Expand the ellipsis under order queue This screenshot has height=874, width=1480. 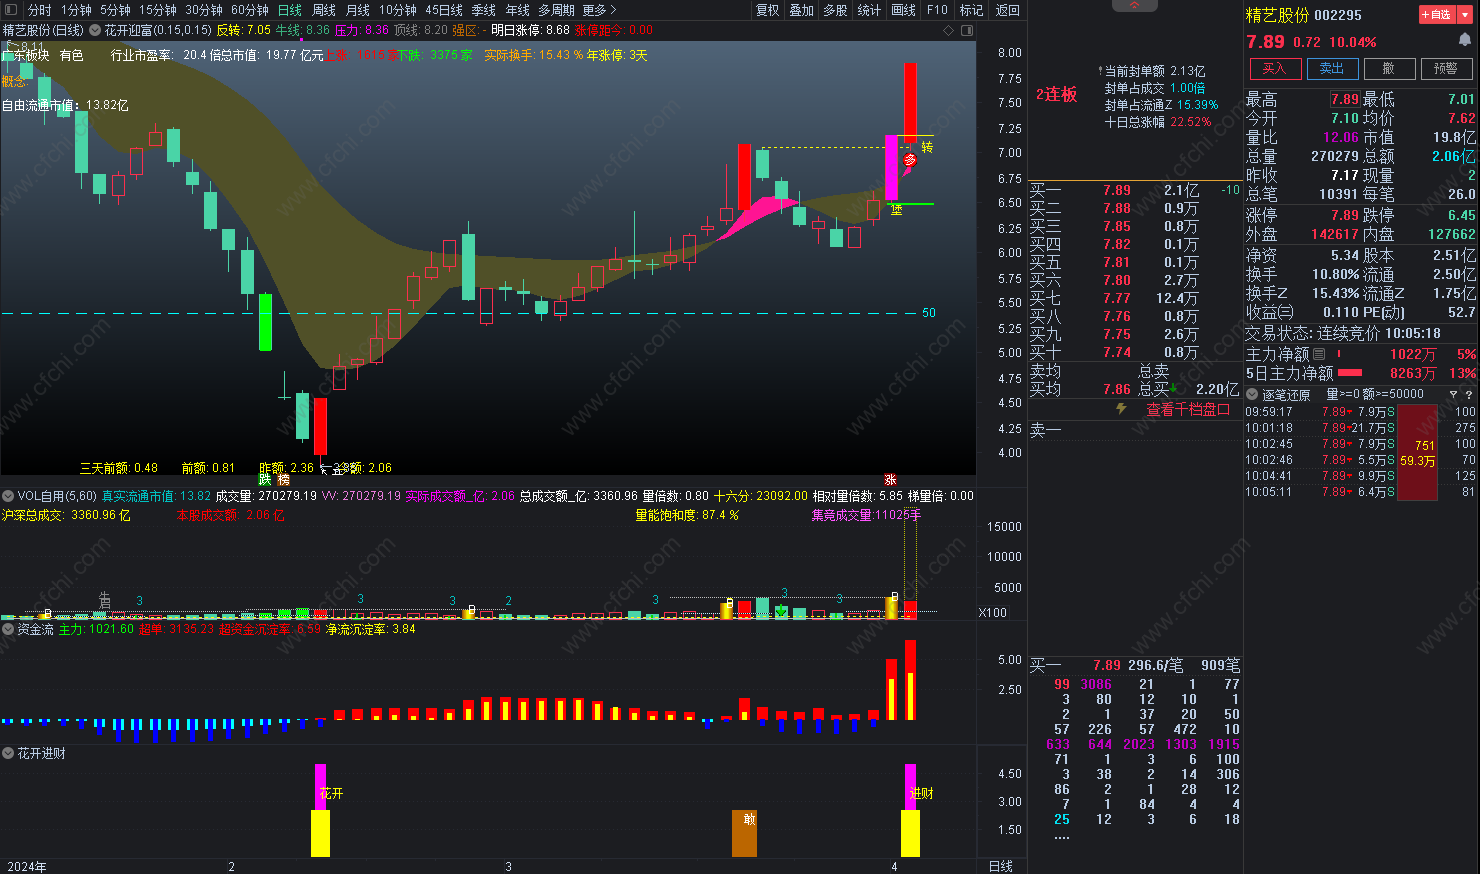tap(1062, 837)
